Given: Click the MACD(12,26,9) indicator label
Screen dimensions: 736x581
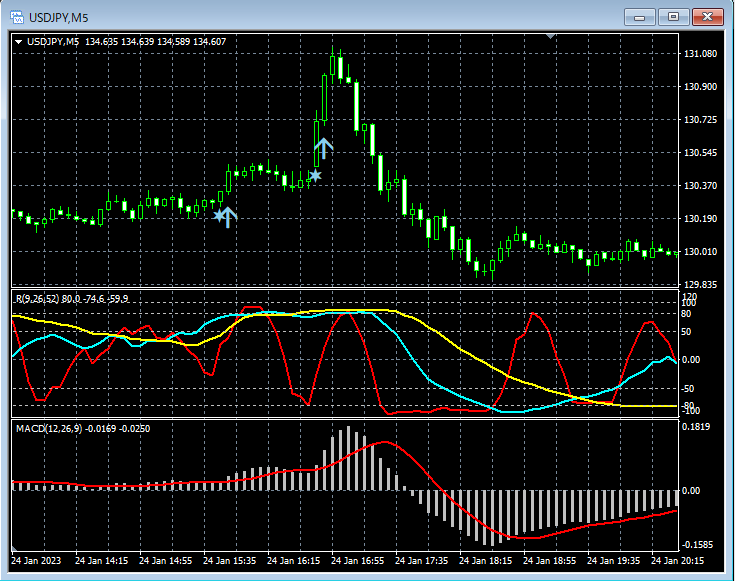Looking at the screenshot, I should [x=83, y=428].
